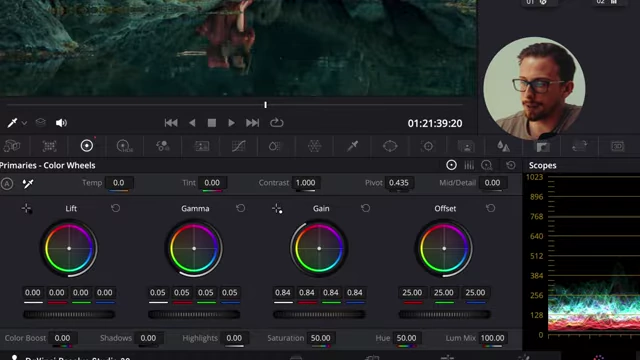Screen dimensions: 640x360
Task: Activate white balance eyedropper
Action: [x=28, y=184]
